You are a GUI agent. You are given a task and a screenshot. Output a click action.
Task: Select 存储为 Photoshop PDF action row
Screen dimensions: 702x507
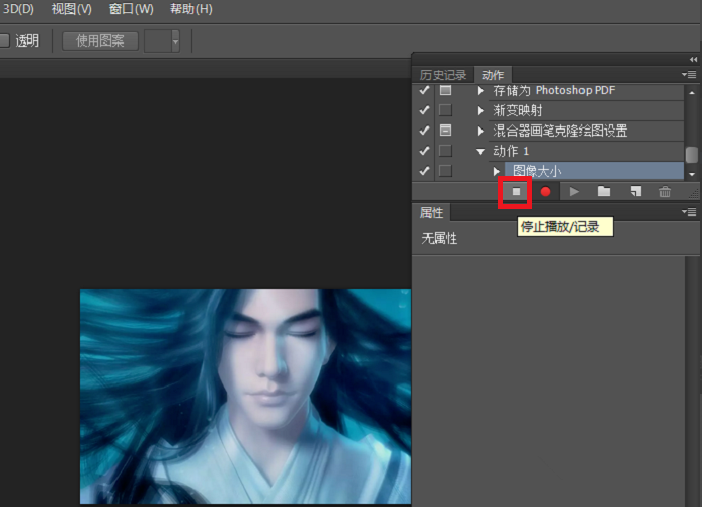pyautogui.click(x=586, y=90)
